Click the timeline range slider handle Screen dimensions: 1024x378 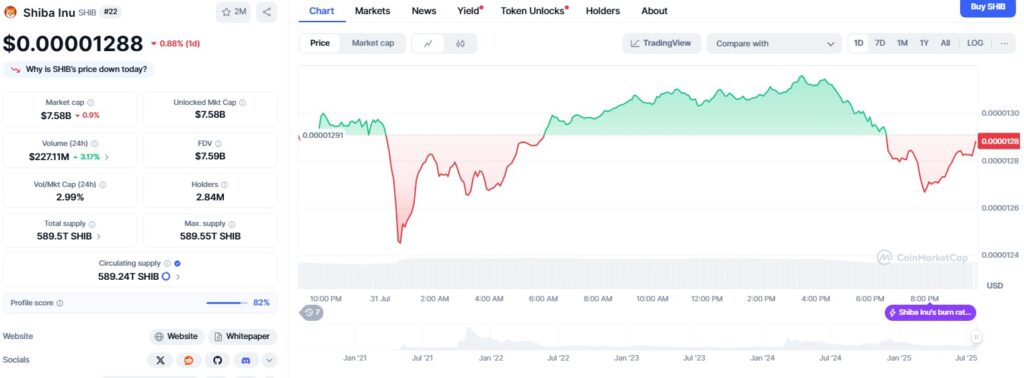pyautogui.click(x=976, y=337)
